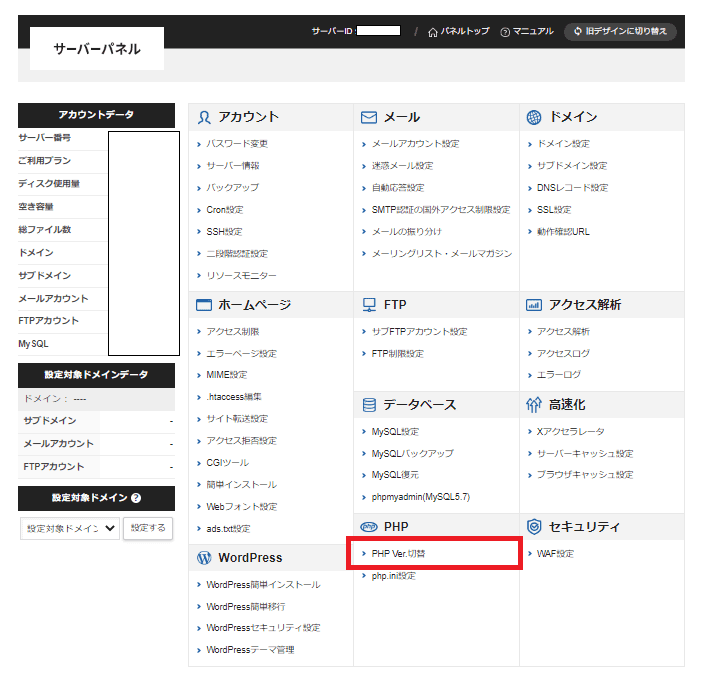Open サブドメイン設定
The height and width of the screenshot is (679, 703).
point(572,166)
